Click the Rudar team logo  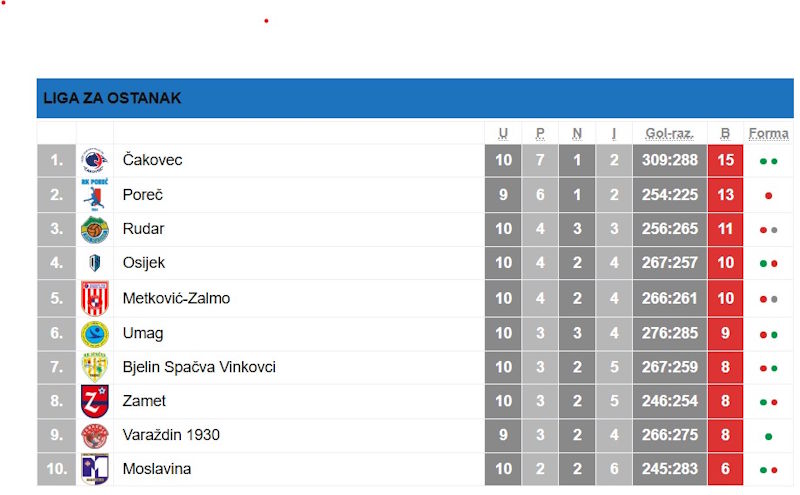point(94,230)
